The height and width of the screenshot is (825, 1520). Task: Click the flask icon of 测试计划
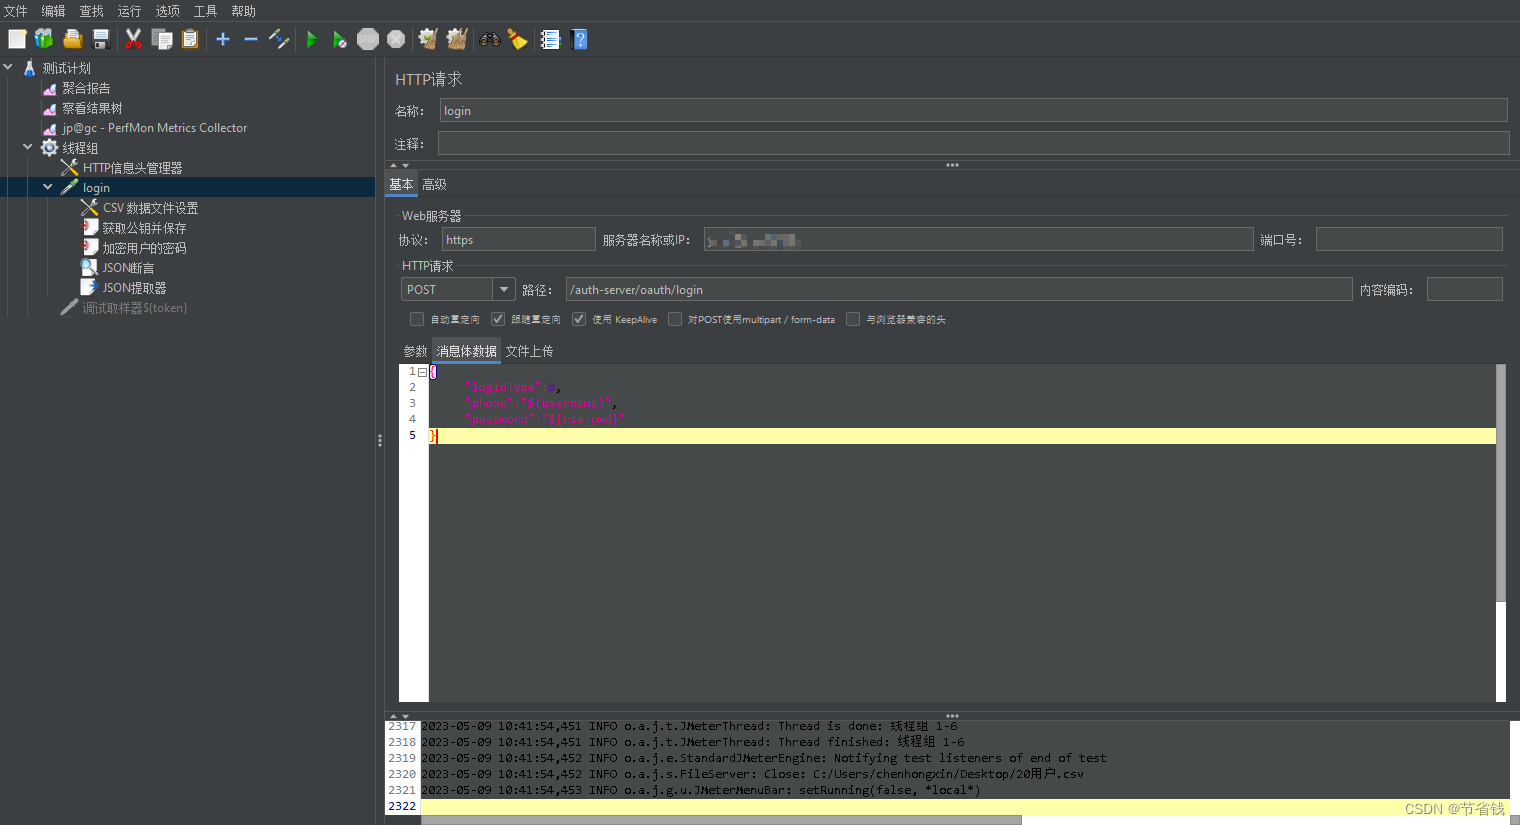(30, 68)
